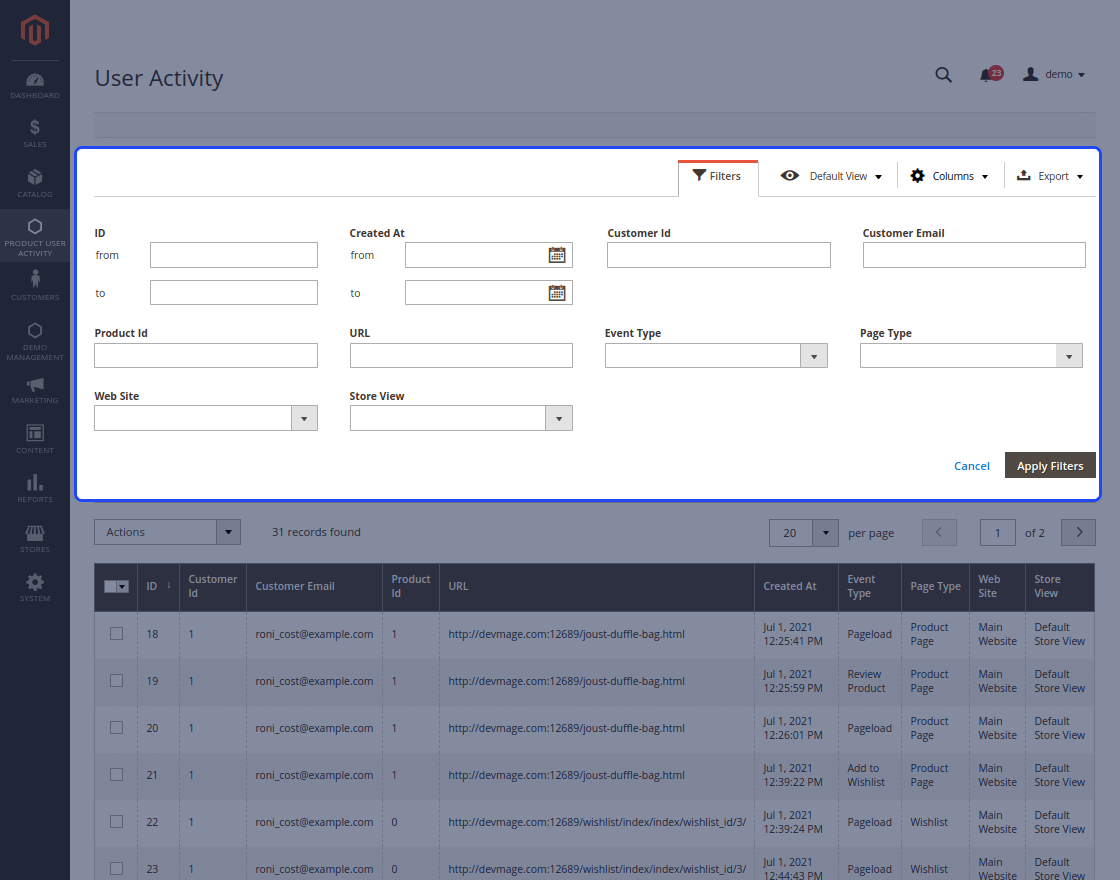Focus the ID from input field
This screenshot has height=880, width=1120.
pyautogui.click(x=234, y=255)
